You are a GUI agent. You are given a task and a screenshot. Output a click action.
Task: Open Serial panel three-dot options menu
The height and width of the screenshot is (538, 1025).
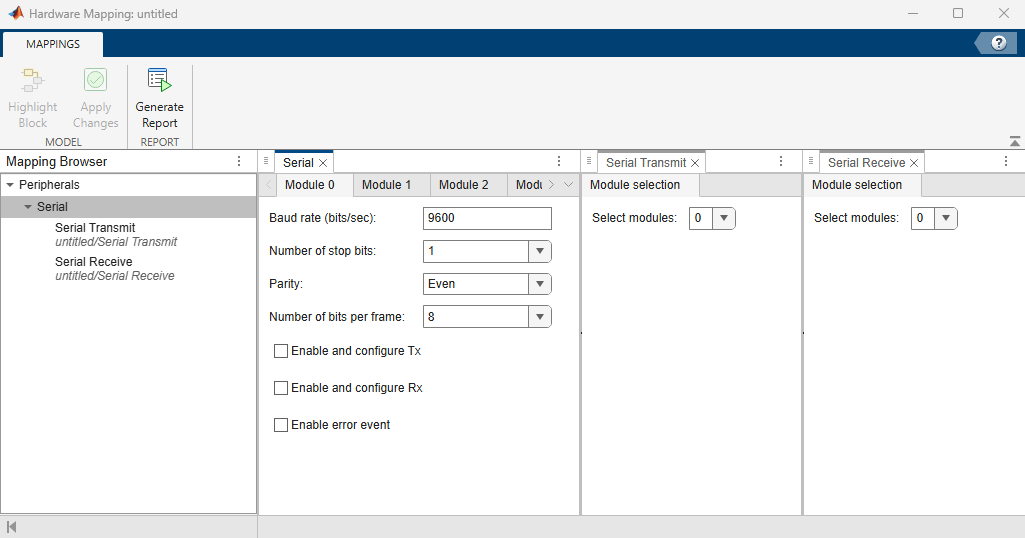tap(559, 161)
